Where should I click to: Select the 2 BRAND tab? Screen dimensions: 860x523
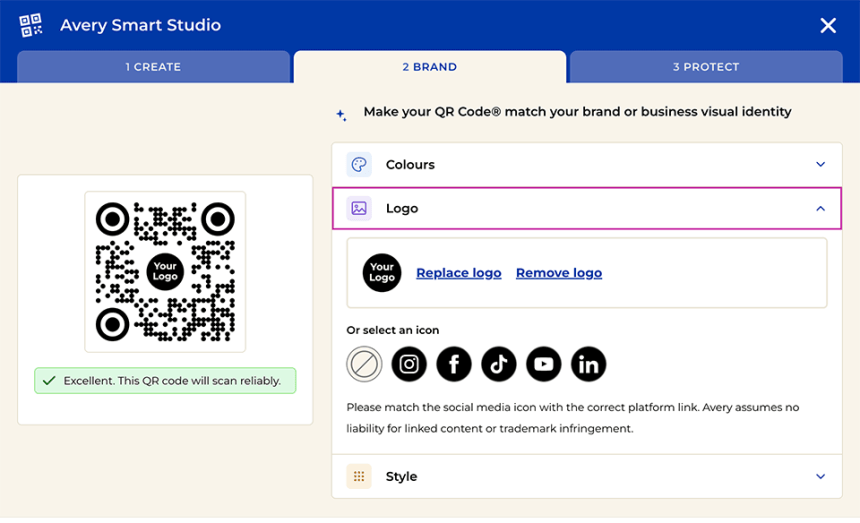(429, 67)
